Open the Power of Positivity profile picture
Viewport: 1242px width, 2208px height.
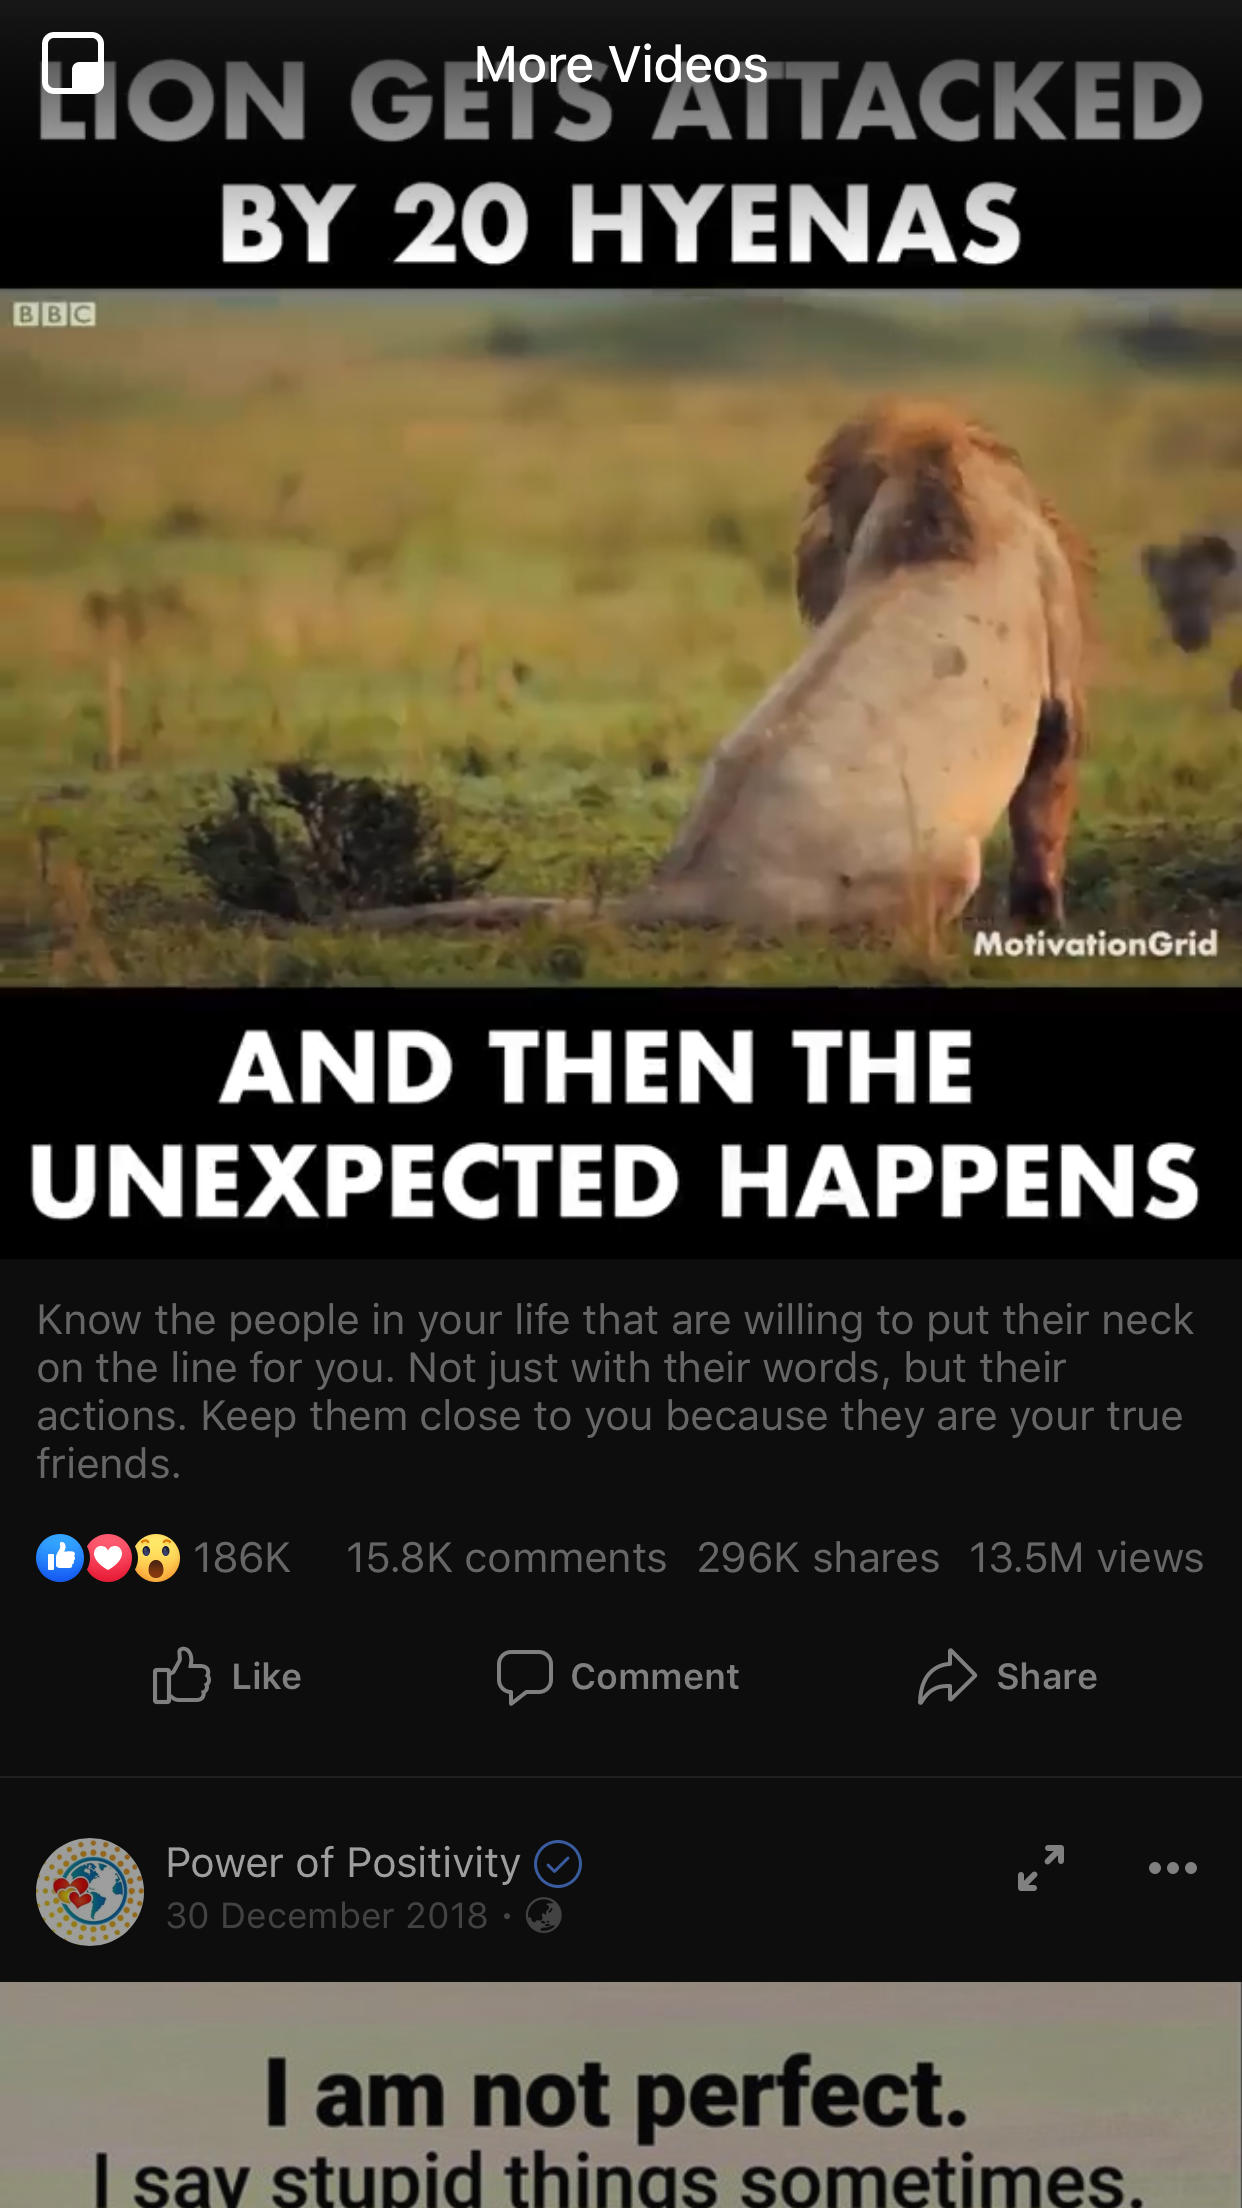(90, 1891)
